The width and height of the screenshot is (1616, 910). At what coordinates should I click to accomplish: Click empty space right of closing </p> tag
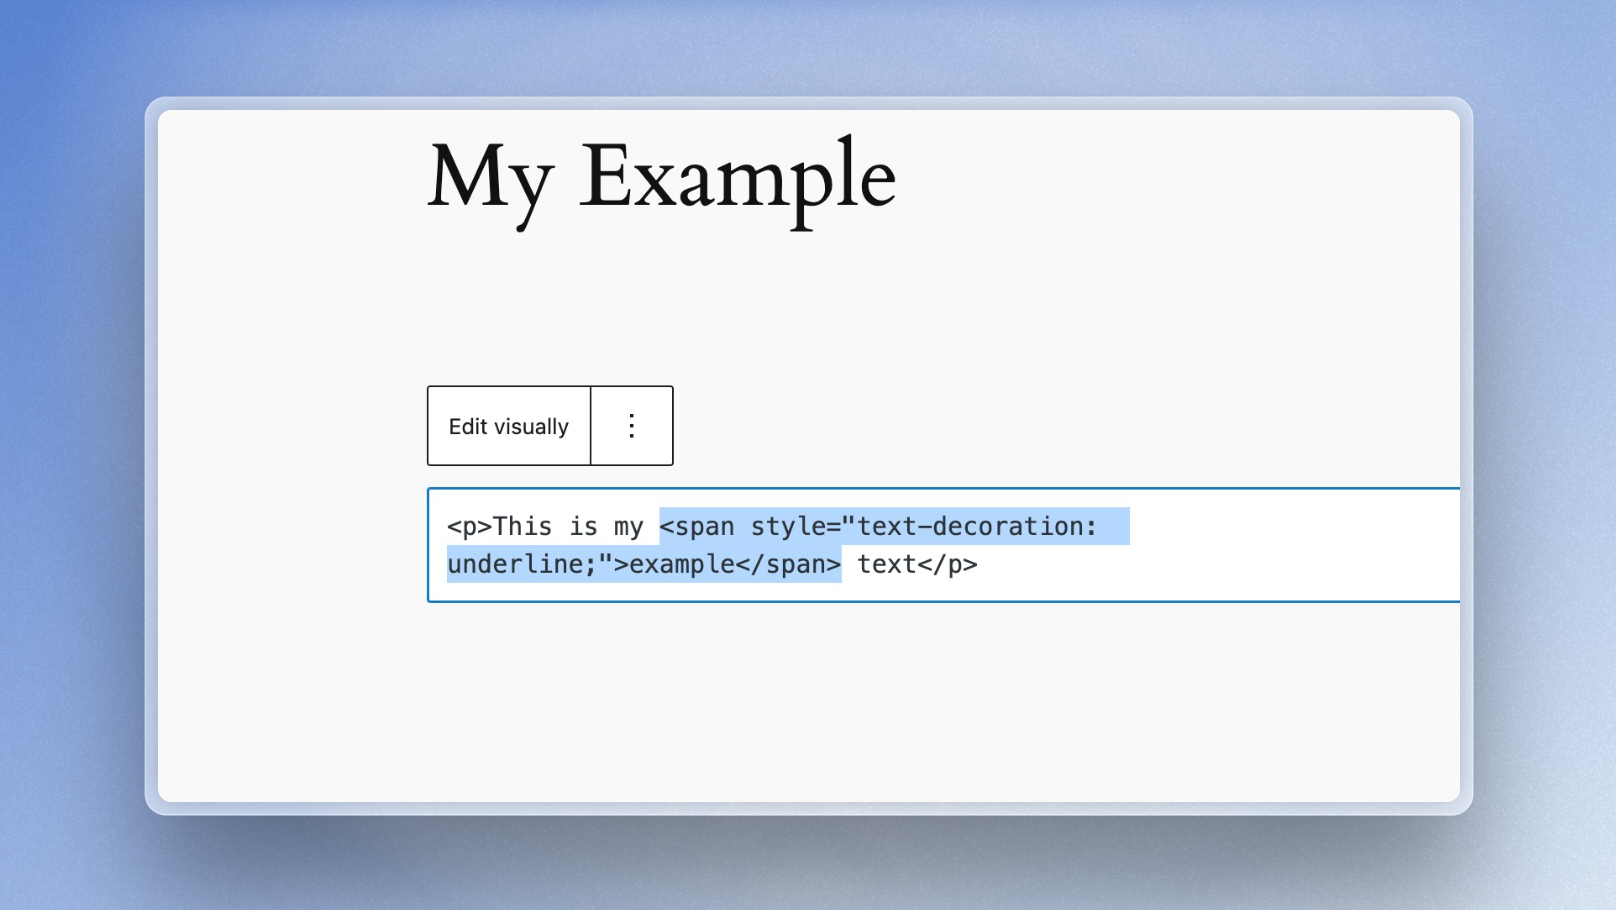point(1200,565)
